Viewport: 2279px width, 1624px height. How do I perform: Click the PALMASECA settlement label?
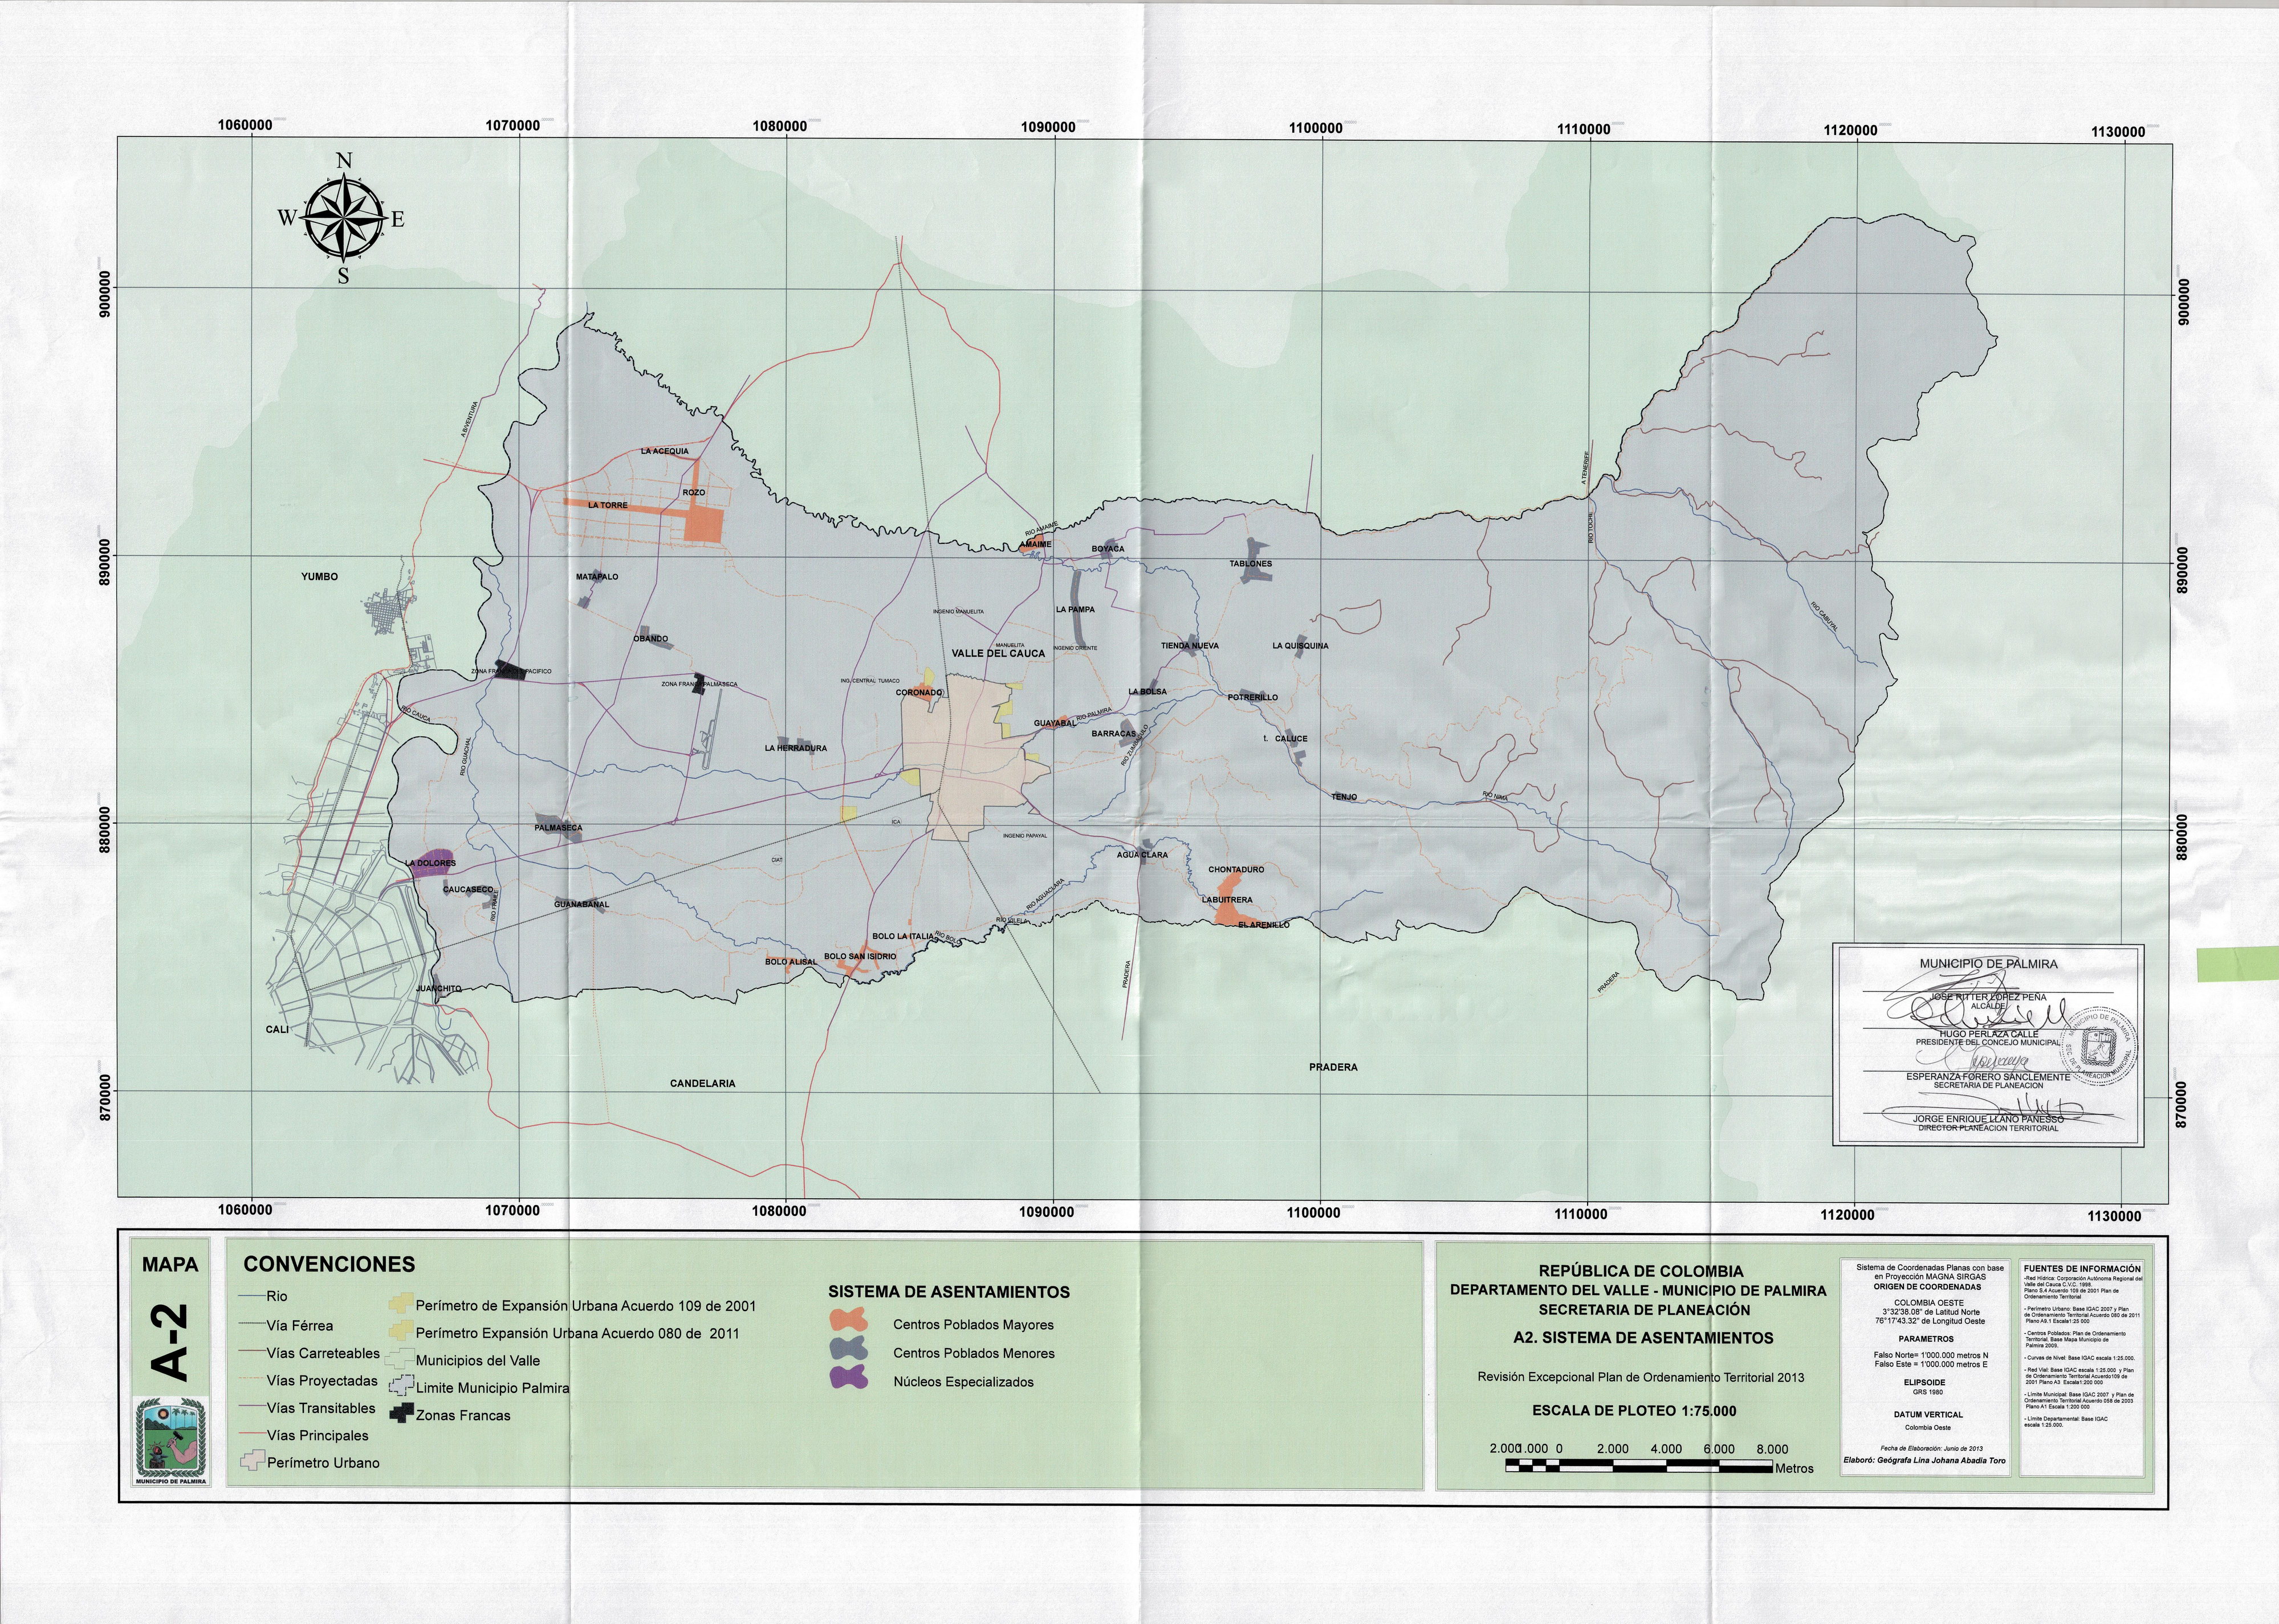coord(558,828)
